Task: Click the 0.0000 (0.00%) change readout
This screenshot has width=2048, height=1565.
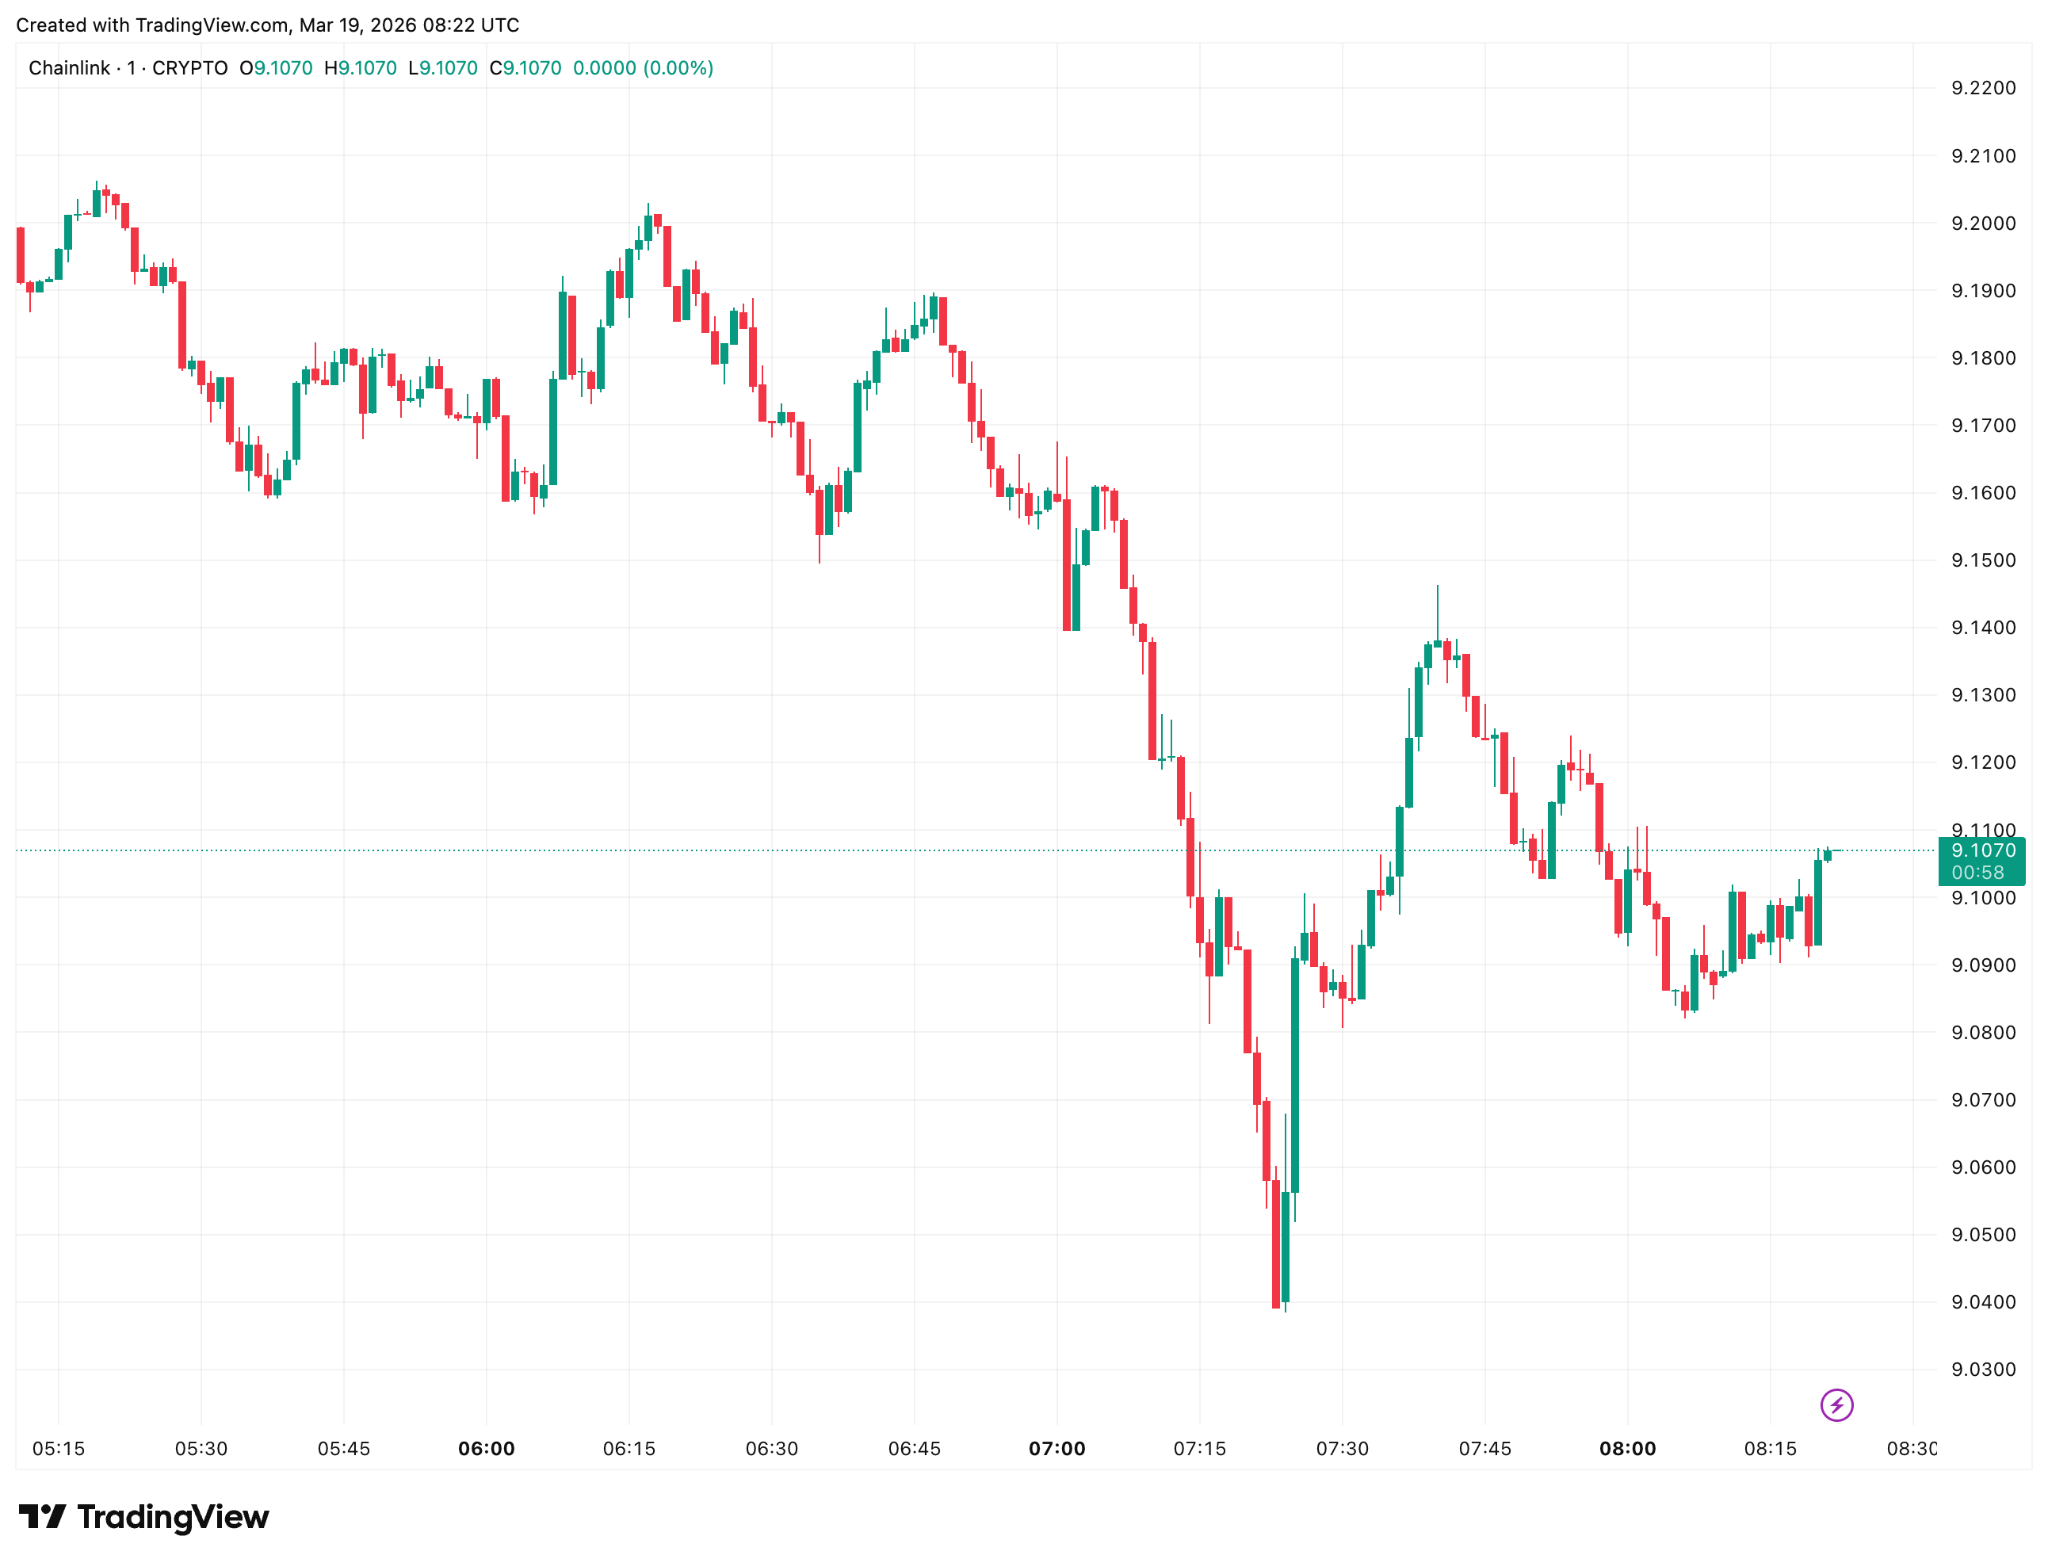Action: point(643,68)
